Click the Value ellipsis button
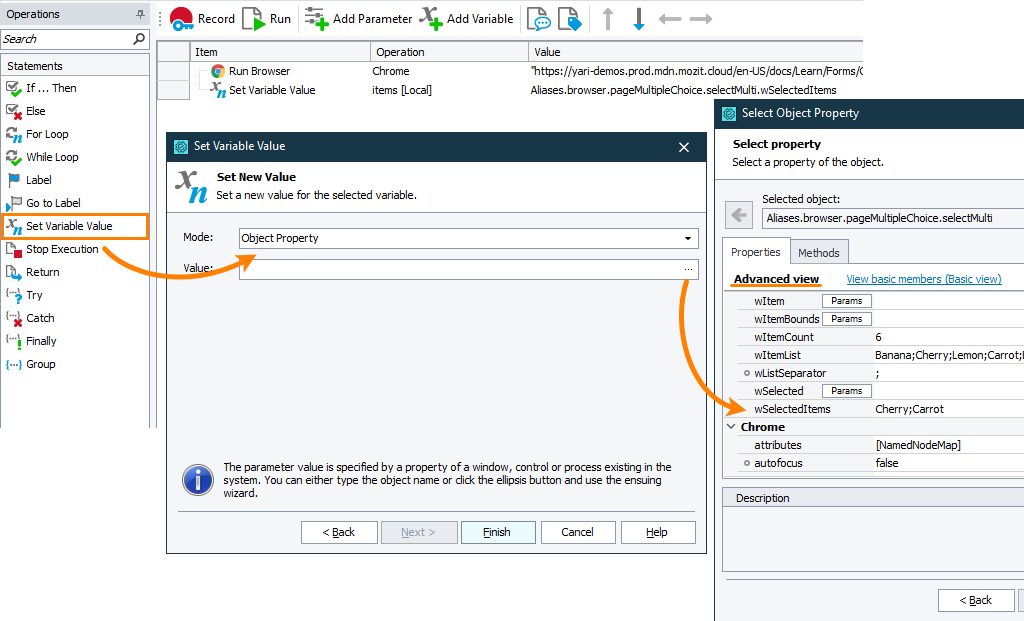The height and width of the screenshot is (621, 1024). coord(688,269)
